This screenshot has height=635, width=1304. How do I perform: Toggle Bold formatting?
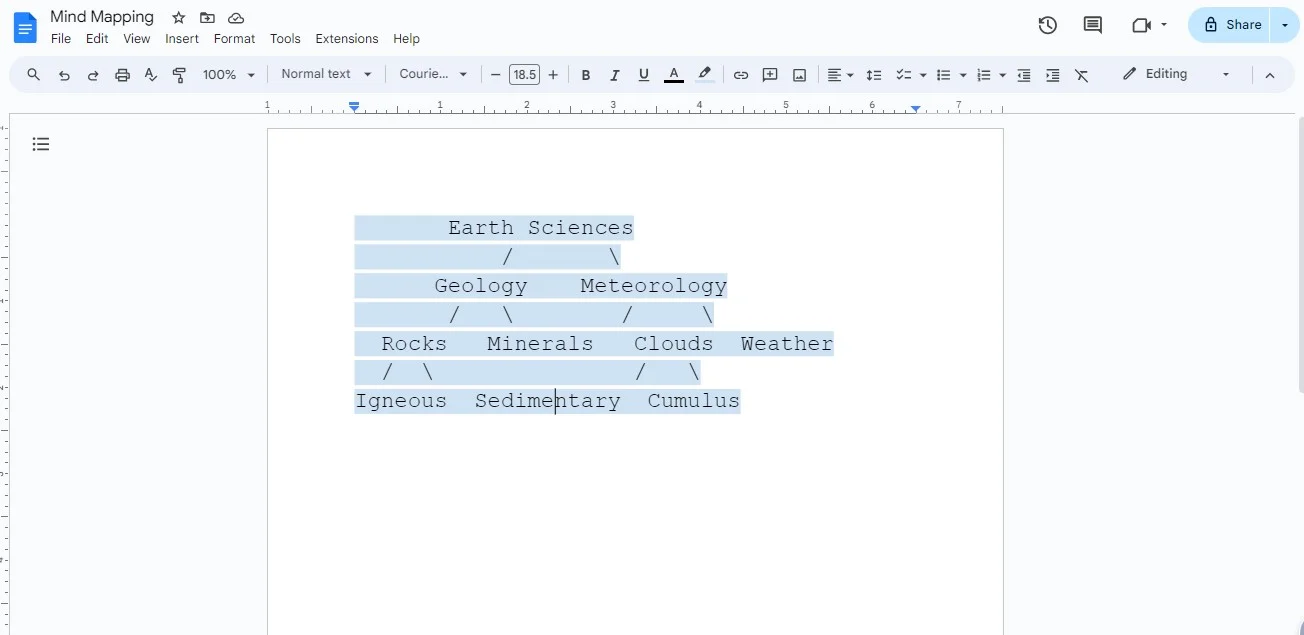coord(586,75)
